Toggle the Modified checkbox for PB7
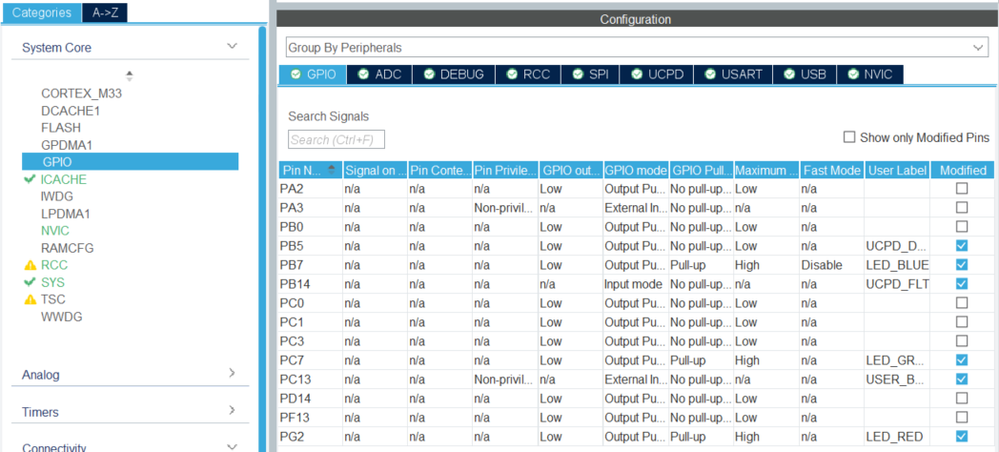999x452 pixels. tap(961, 265)
